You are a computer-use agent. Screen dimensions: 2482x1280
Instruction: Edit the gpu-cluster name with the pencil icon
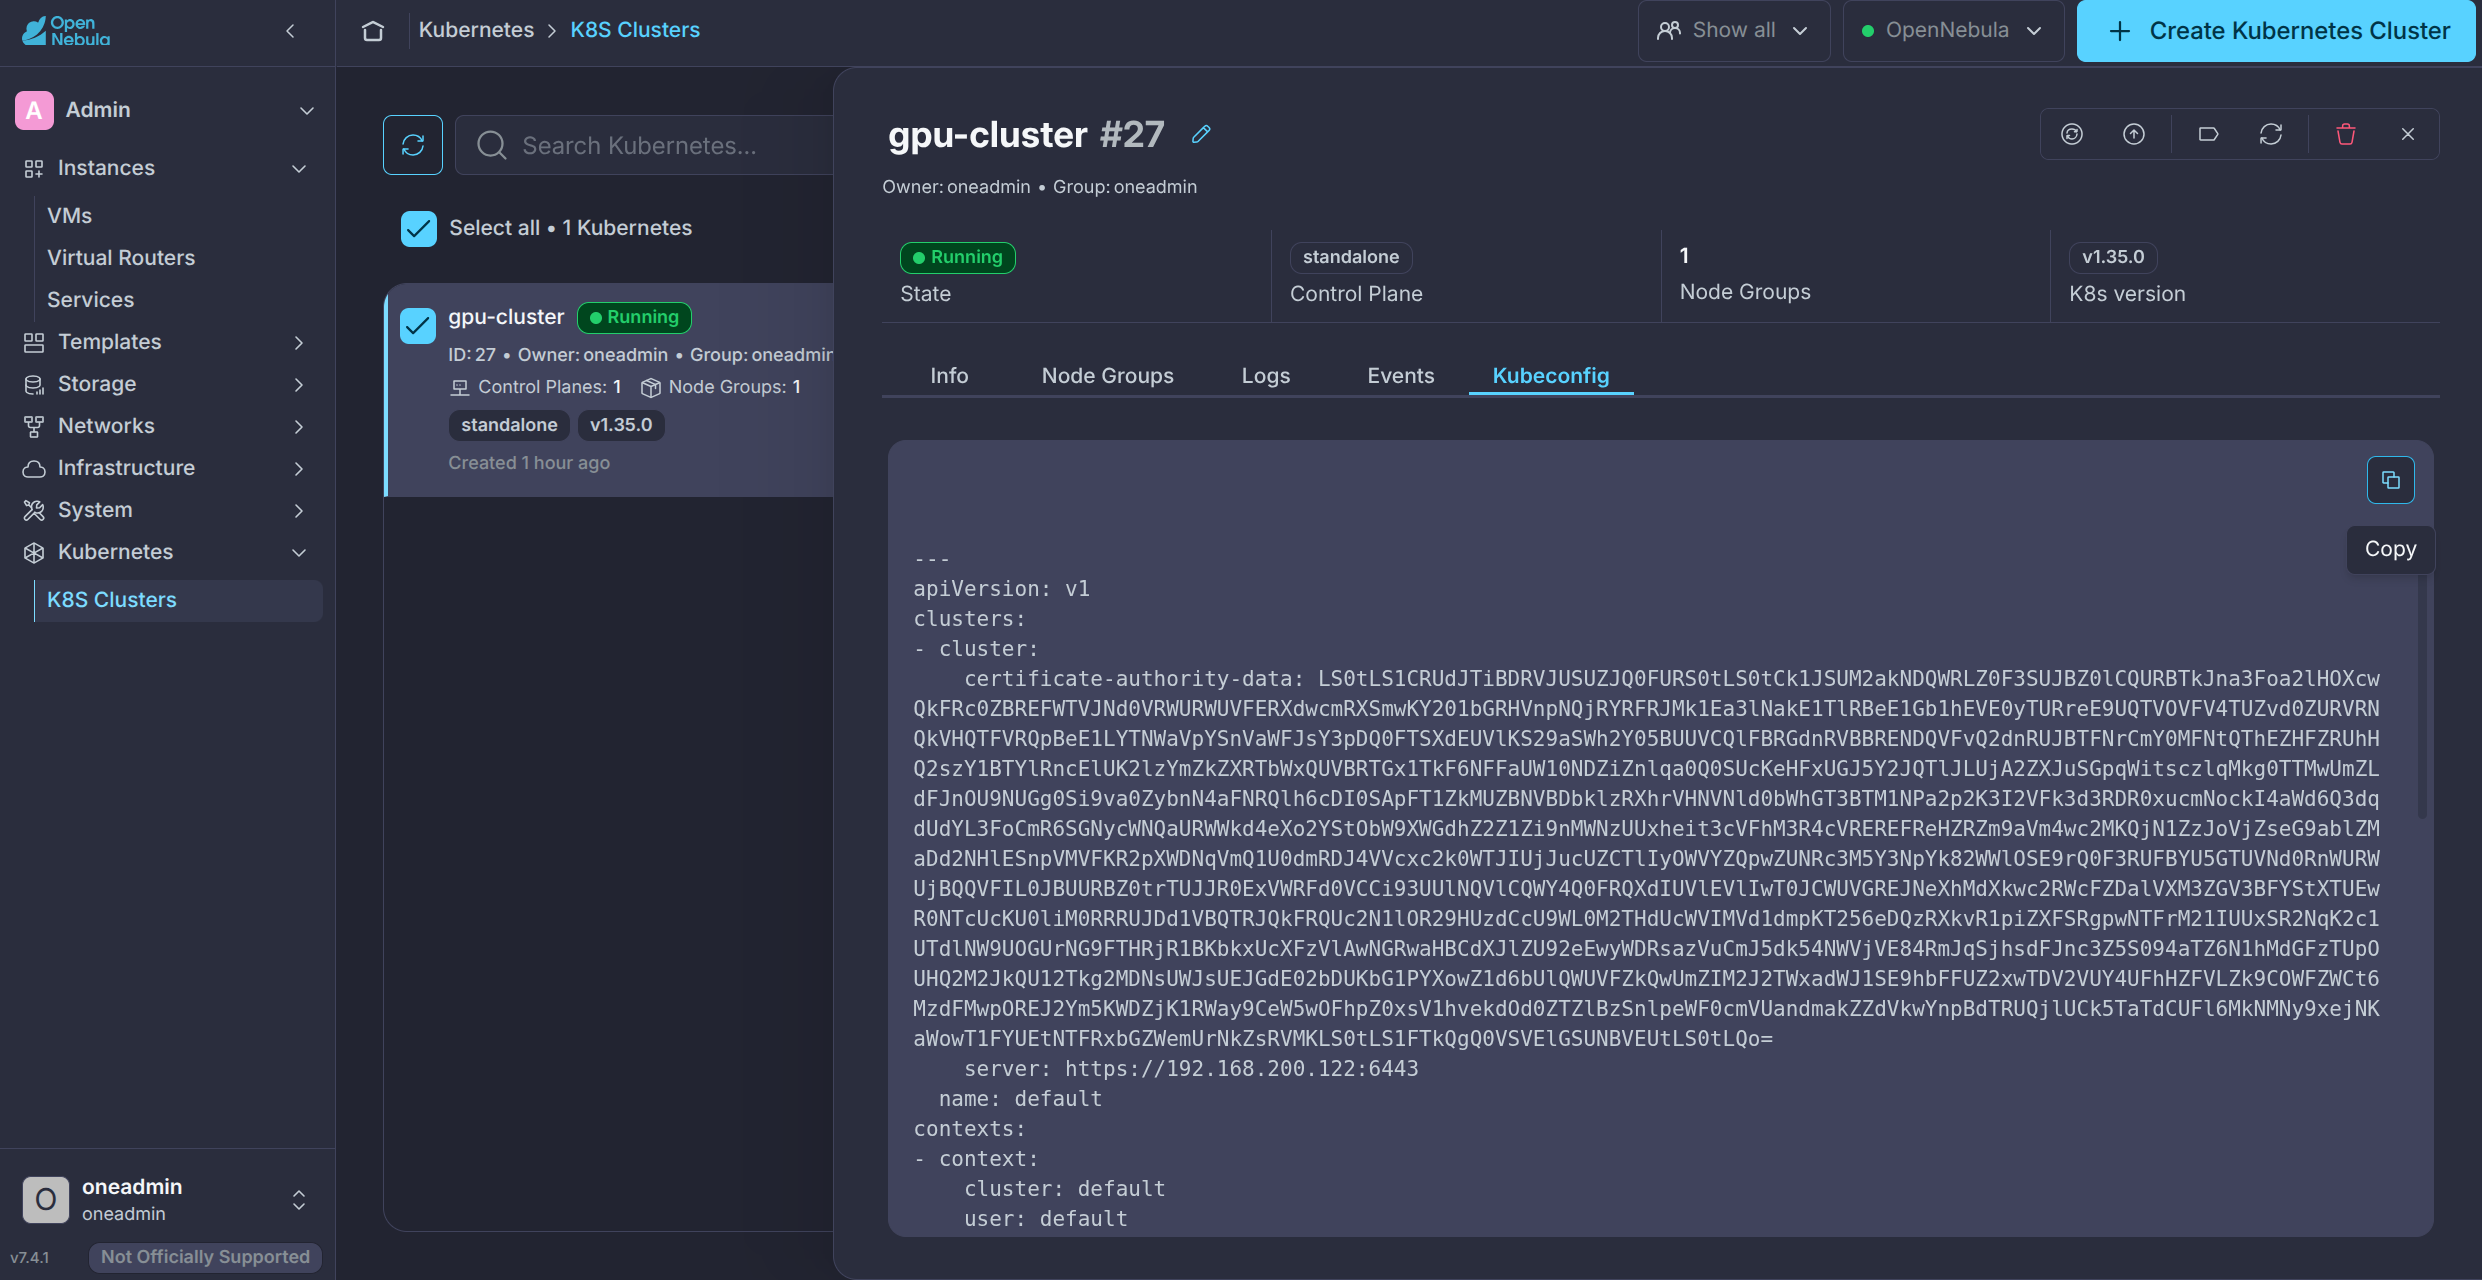point(1201,134)
